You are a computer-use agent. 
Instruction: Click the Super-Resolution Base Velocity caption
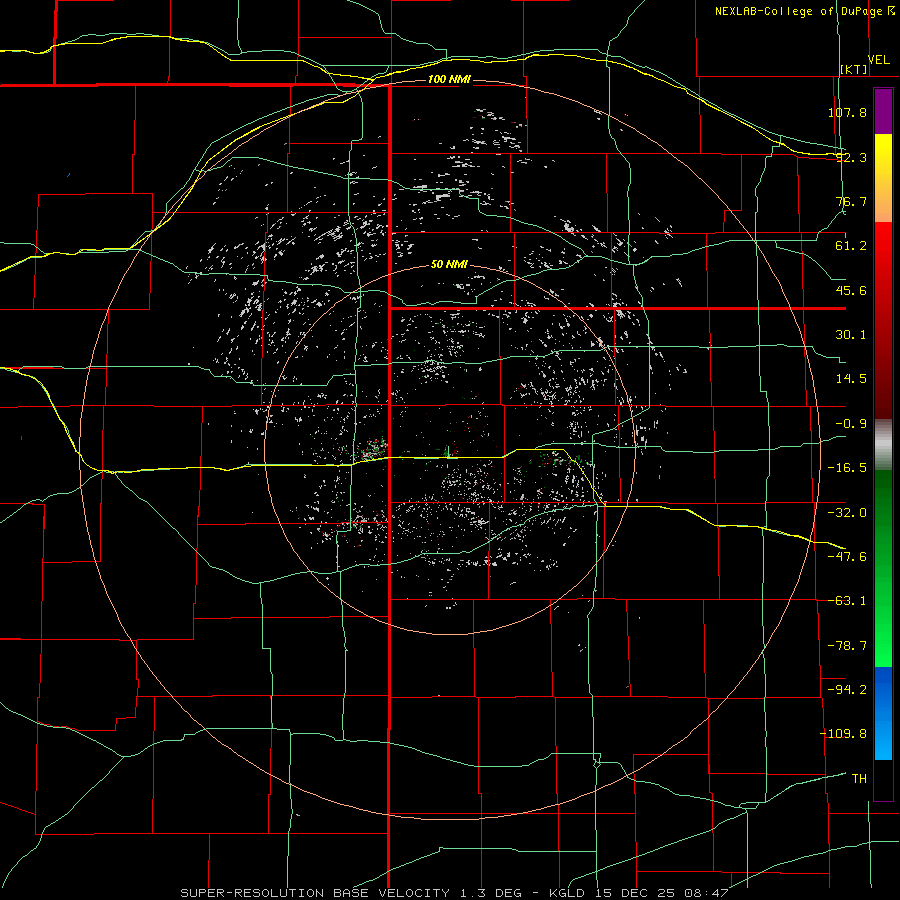click(x=455, y=893)
